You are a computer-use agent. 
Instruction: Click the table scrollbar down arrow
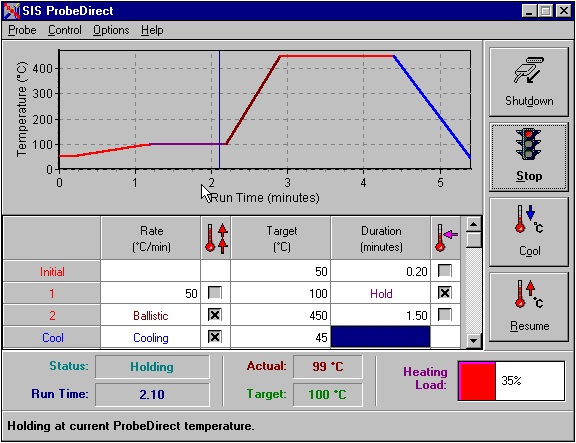point(474,341)
